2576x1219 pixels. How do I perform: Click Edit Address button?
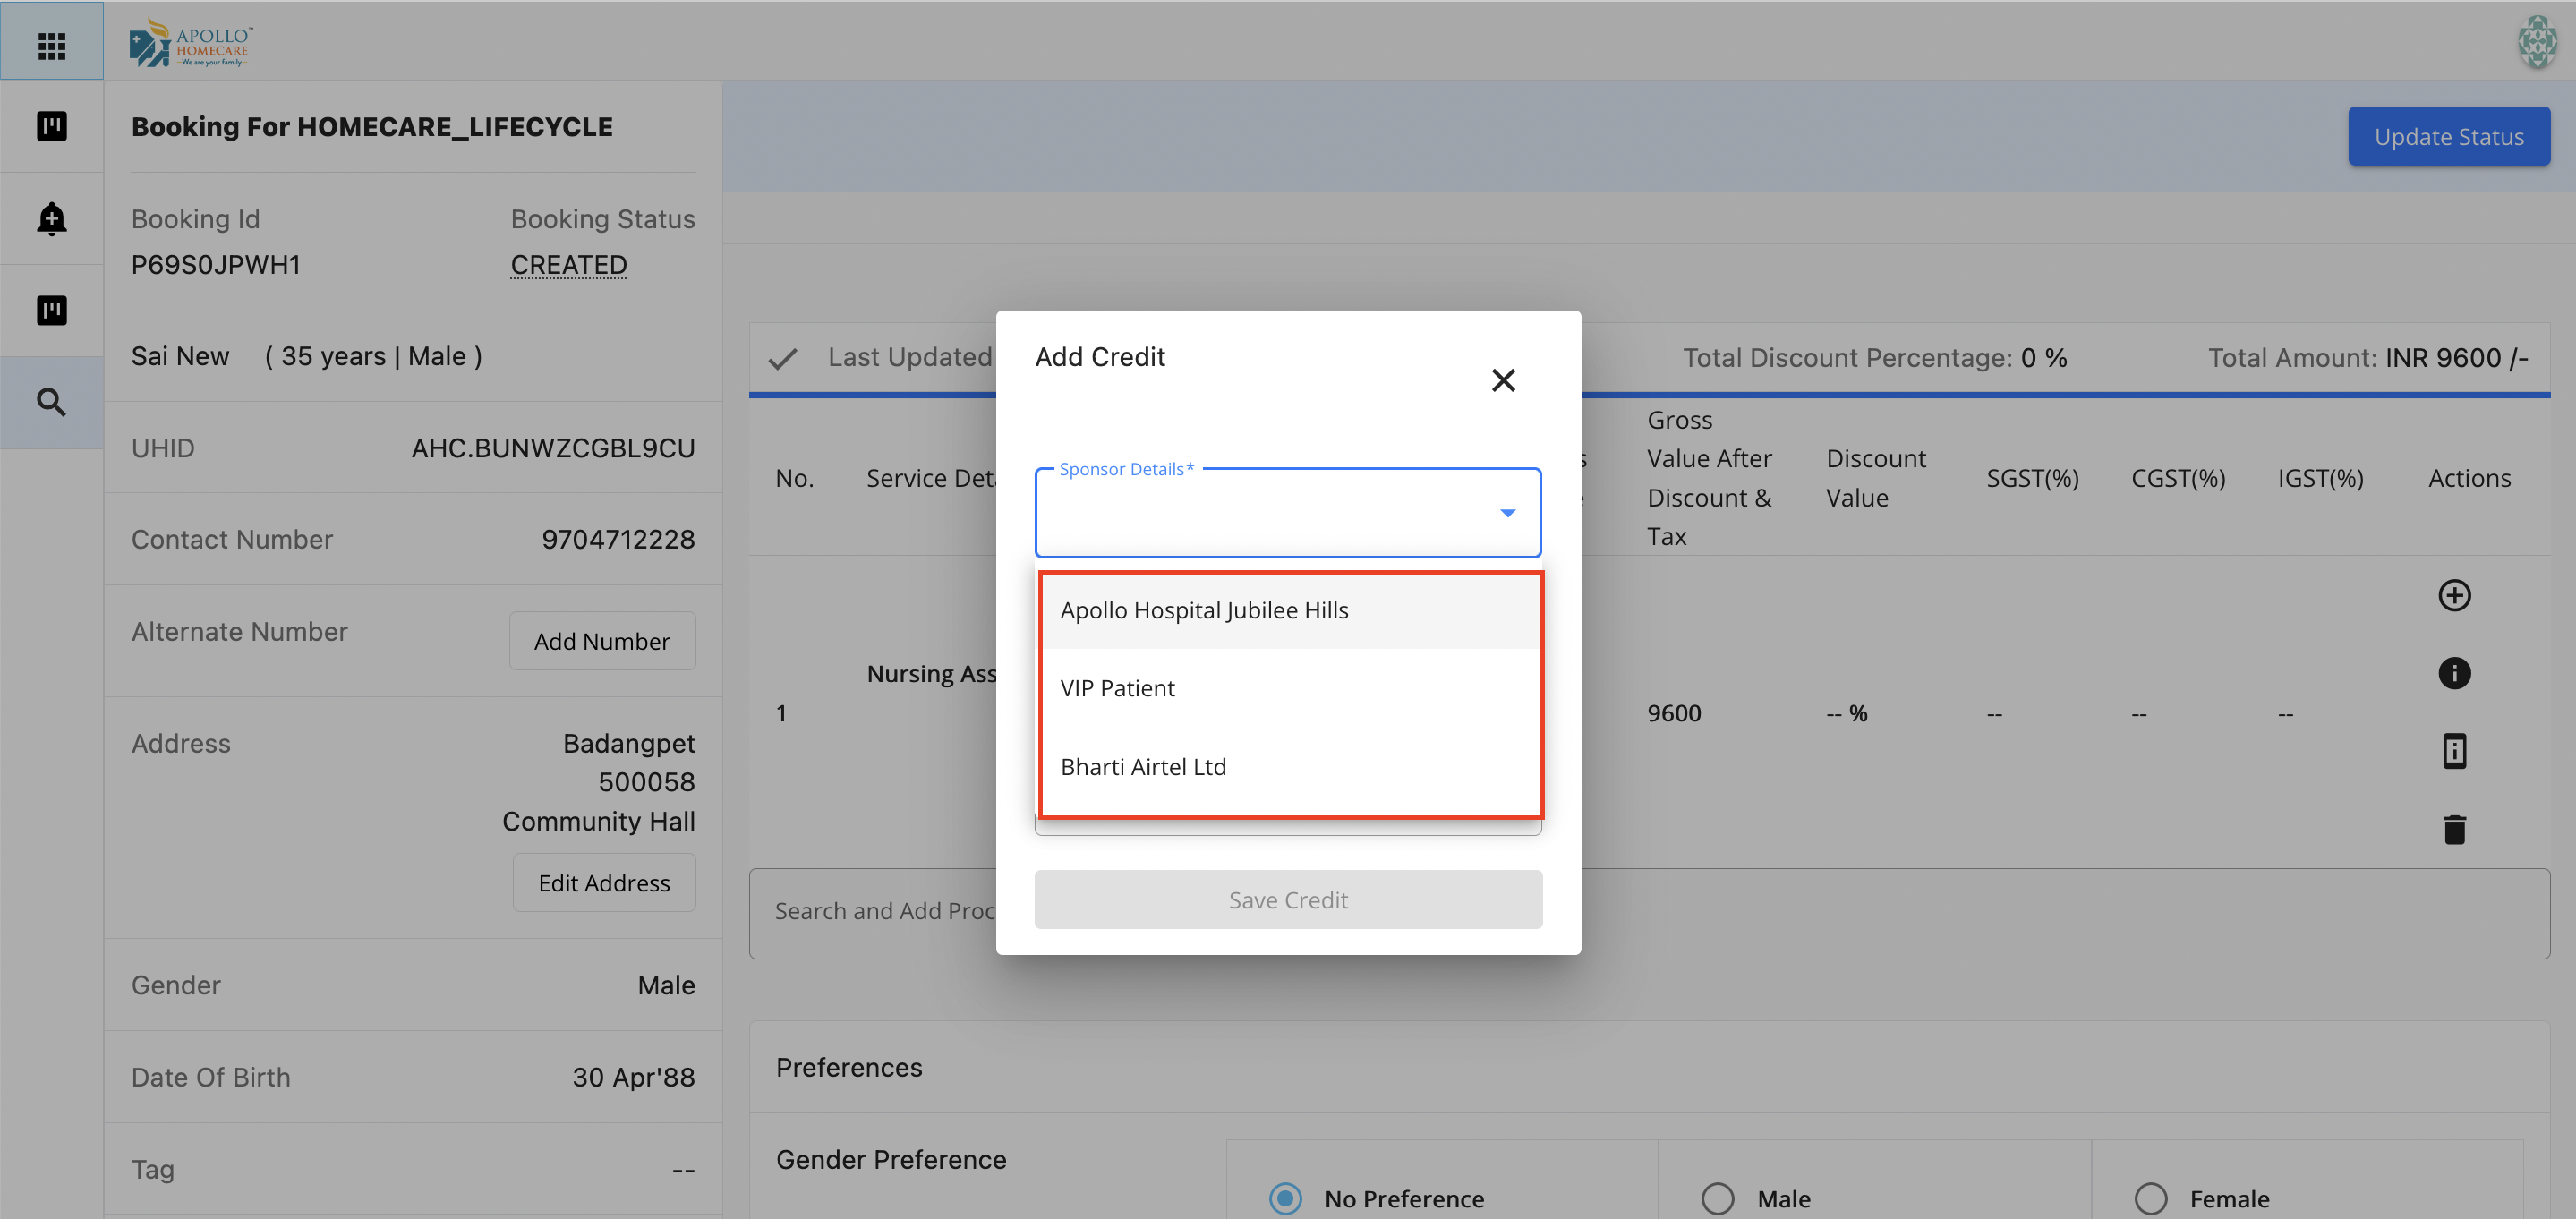click(604, 882)
